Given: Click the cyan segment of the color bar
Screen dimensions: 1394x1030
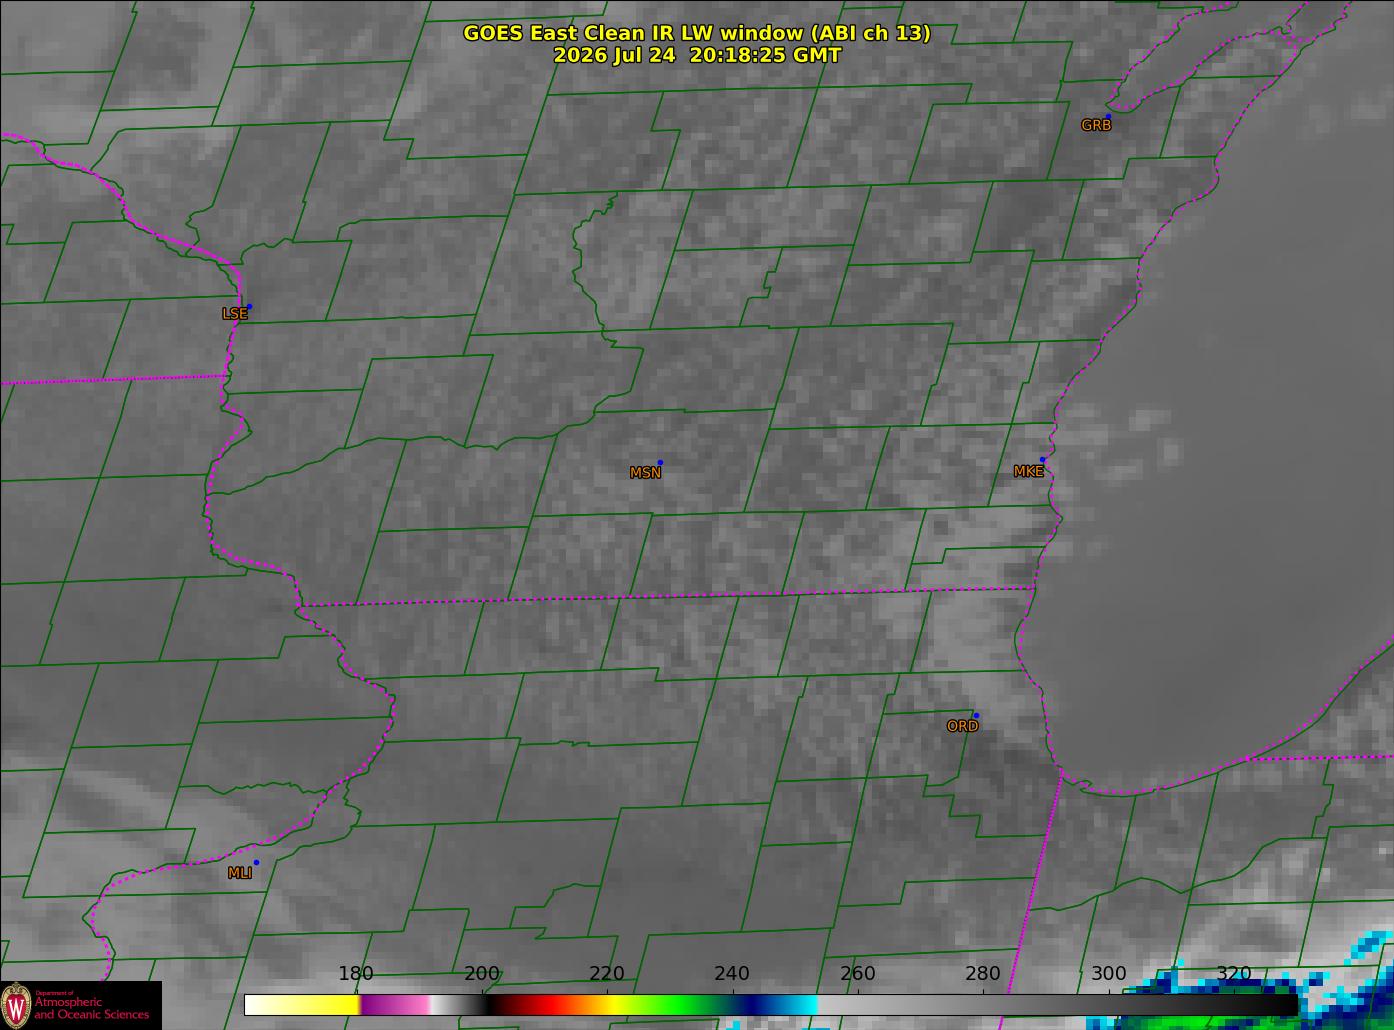Looking at the screenshot, I should tap(798, 1005).
